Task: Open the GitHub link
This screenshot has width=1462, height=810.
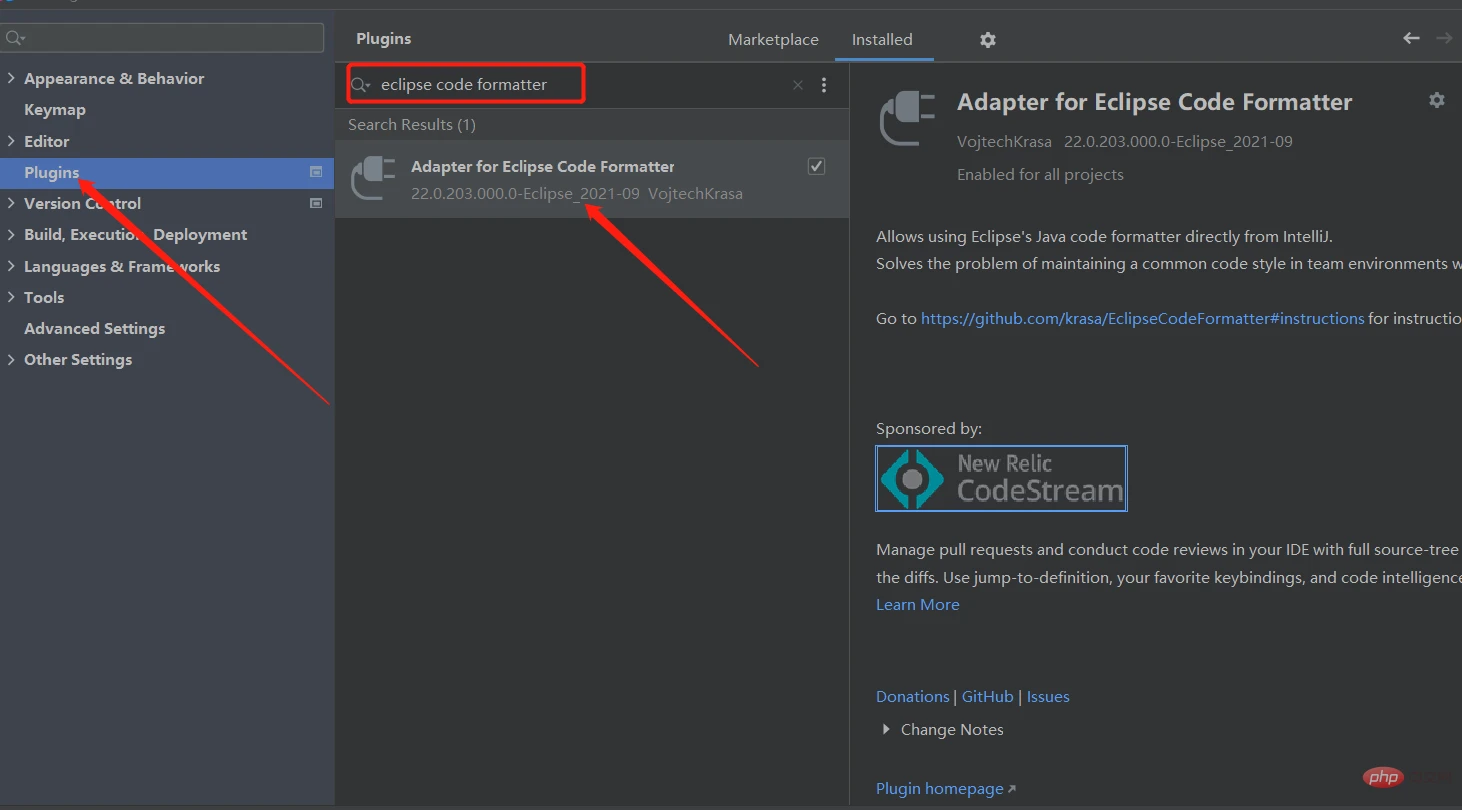Action: [987, 696]
